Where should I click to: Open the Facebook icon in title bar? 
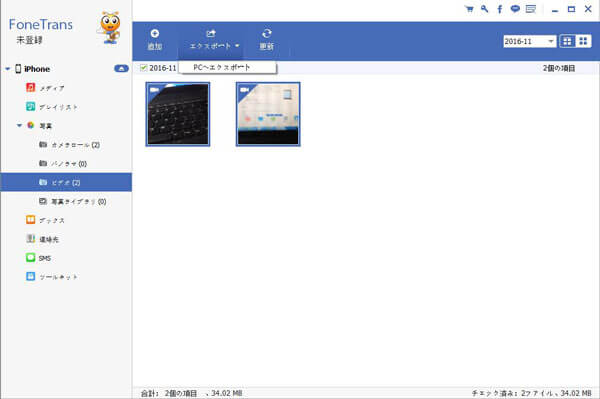(500, 9)
